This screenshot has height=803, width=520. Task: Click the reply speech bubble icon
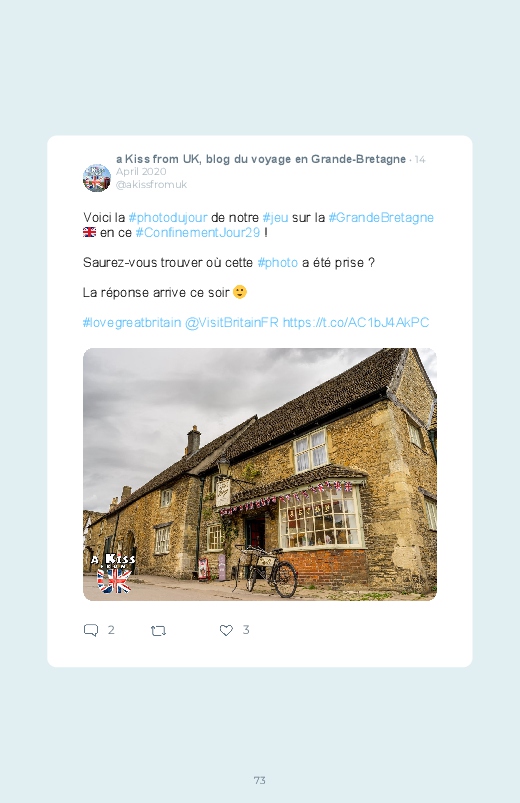(x=91, y=630)
